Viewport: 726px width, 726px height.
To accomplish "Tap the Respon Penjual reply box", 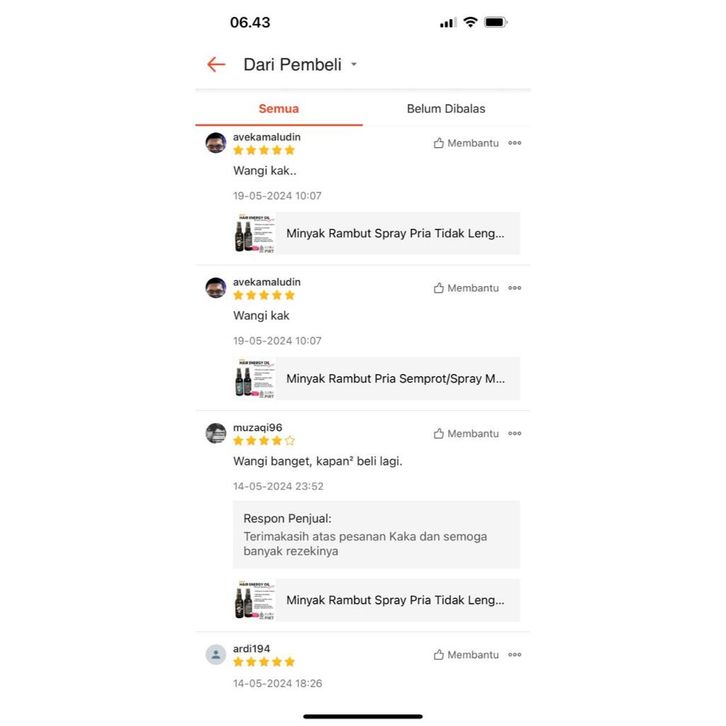I will 376,535.
